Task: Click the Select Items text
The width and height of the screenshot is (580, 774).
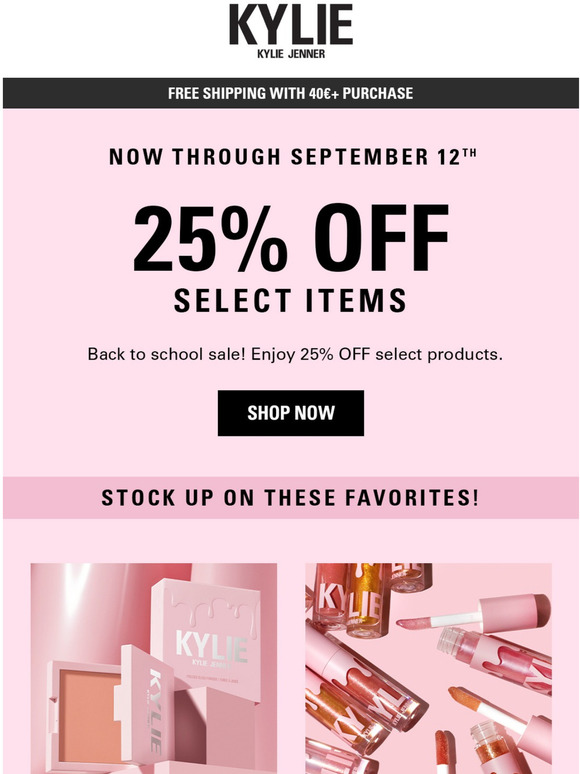Action: (290, 301)
